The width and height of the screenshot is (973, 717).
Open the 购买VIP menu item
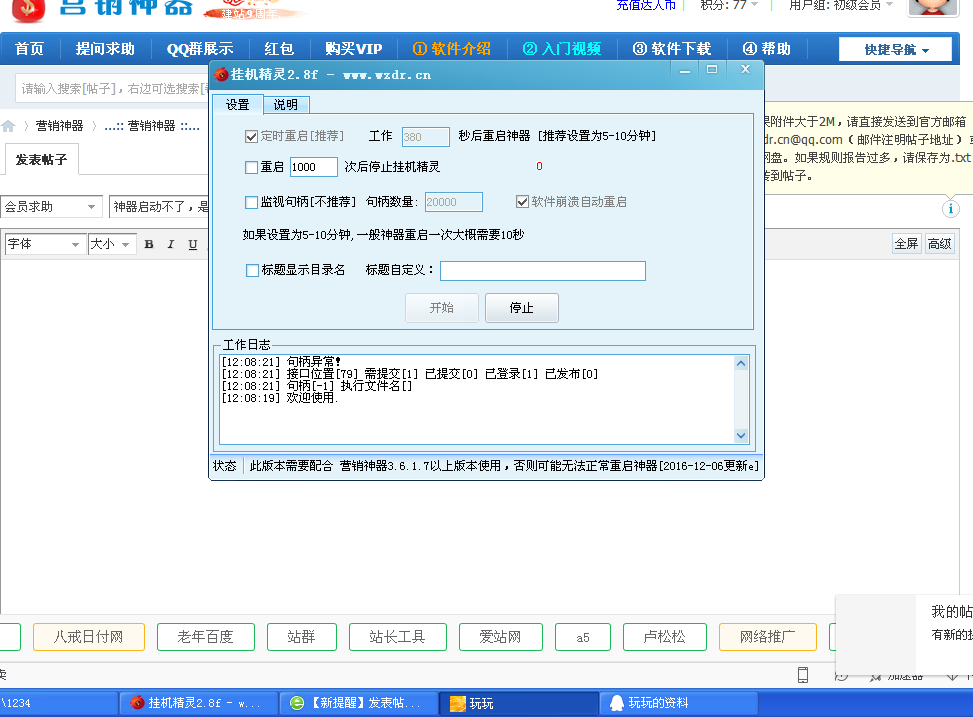click(x=353, y=49)
